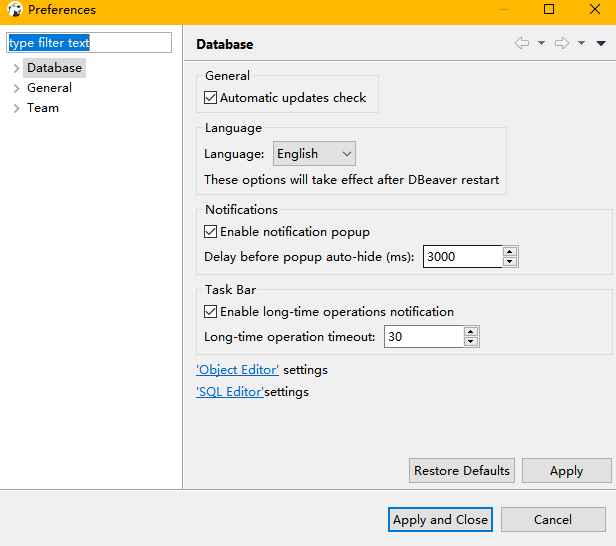Increase popup auto-hide delay with up arrow

[x=510, y=251]
